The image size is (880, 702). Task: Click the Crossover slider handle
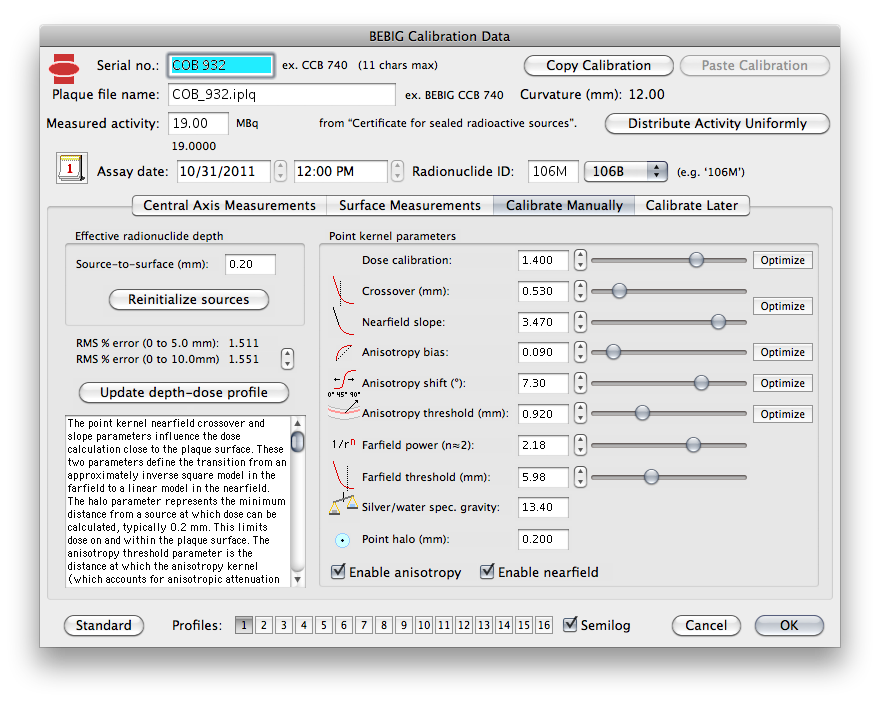point(619,291)
